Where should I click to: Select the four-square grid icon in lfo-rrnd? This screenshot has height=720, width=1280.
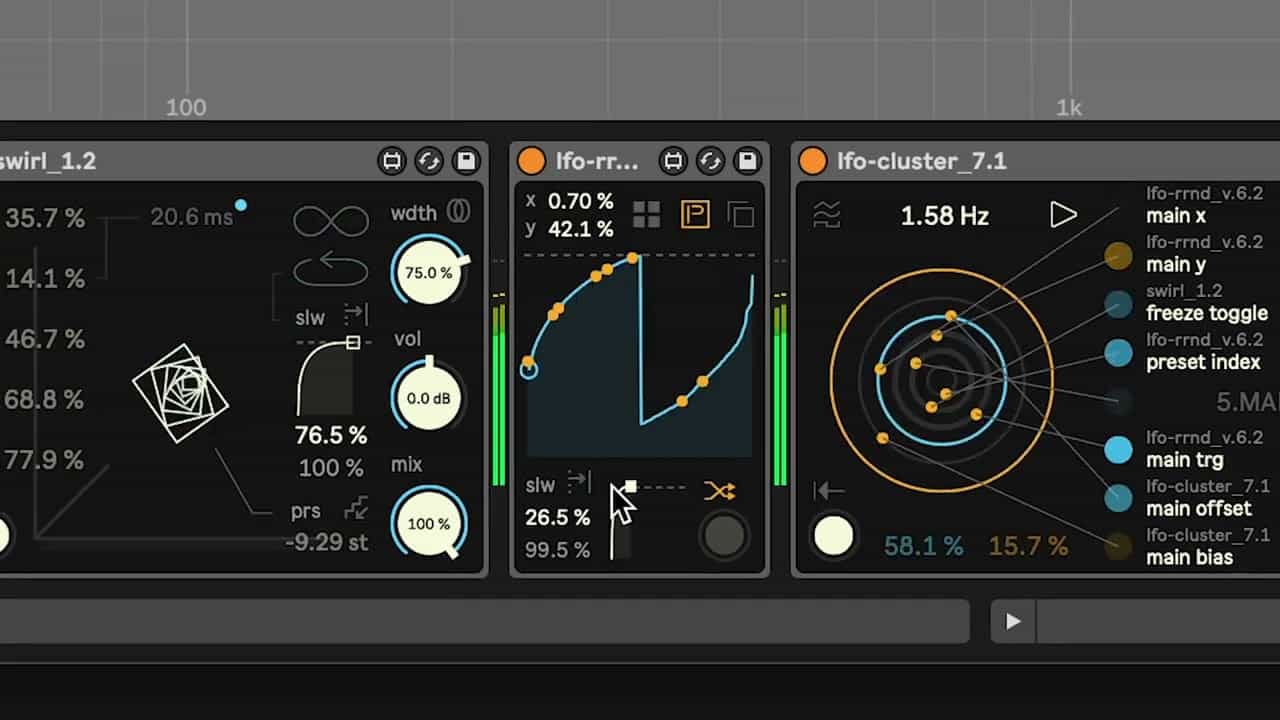click(x=646, y=215)
